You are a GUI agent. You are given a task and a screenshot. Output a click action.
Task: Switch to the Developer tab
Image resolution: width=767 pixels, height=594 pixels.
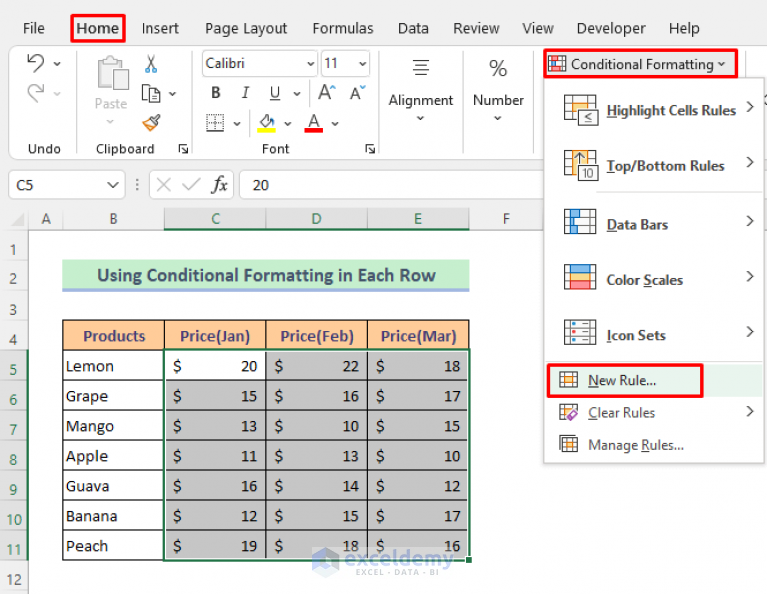(x=611, y=28)
